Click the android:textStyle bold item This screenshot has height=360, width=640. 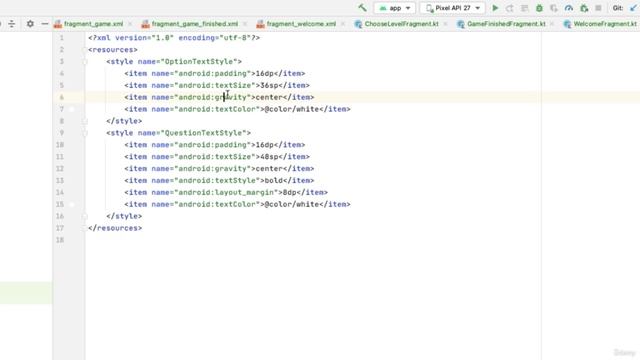219,180
